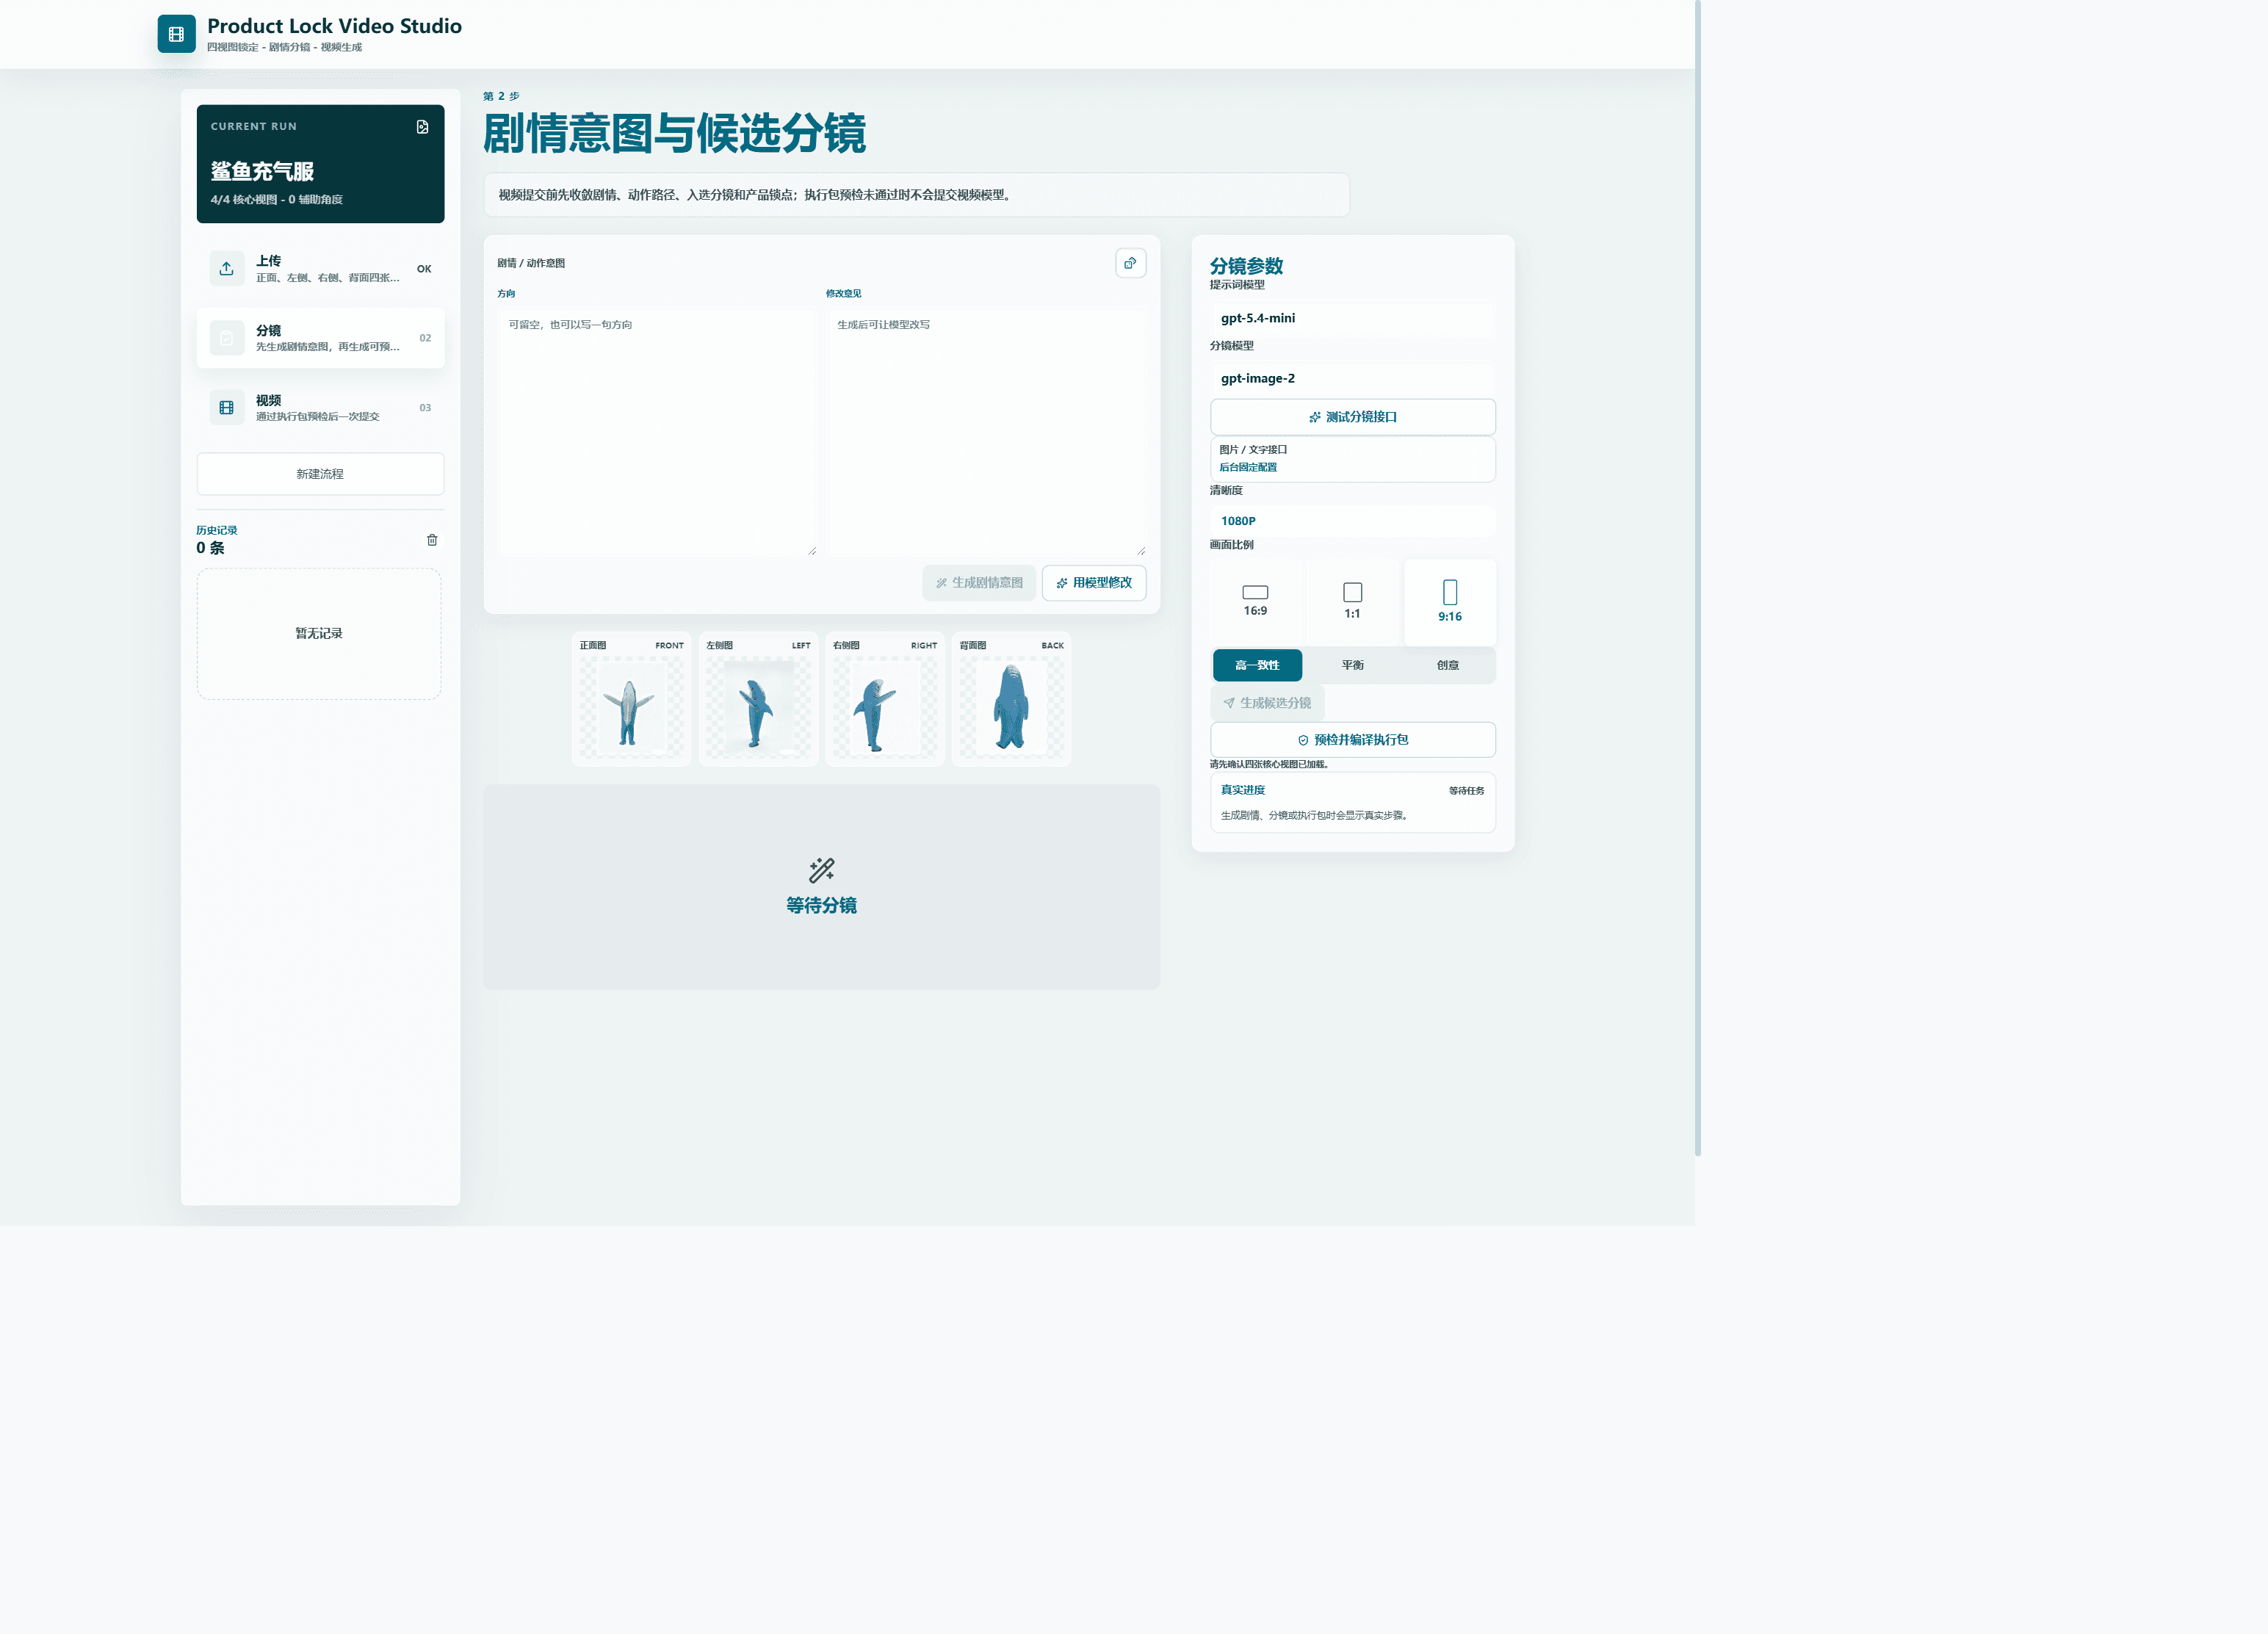Click the 用模型修改 button
This screenshot has height=1634, width=2268.
[x=1094, y=583]
